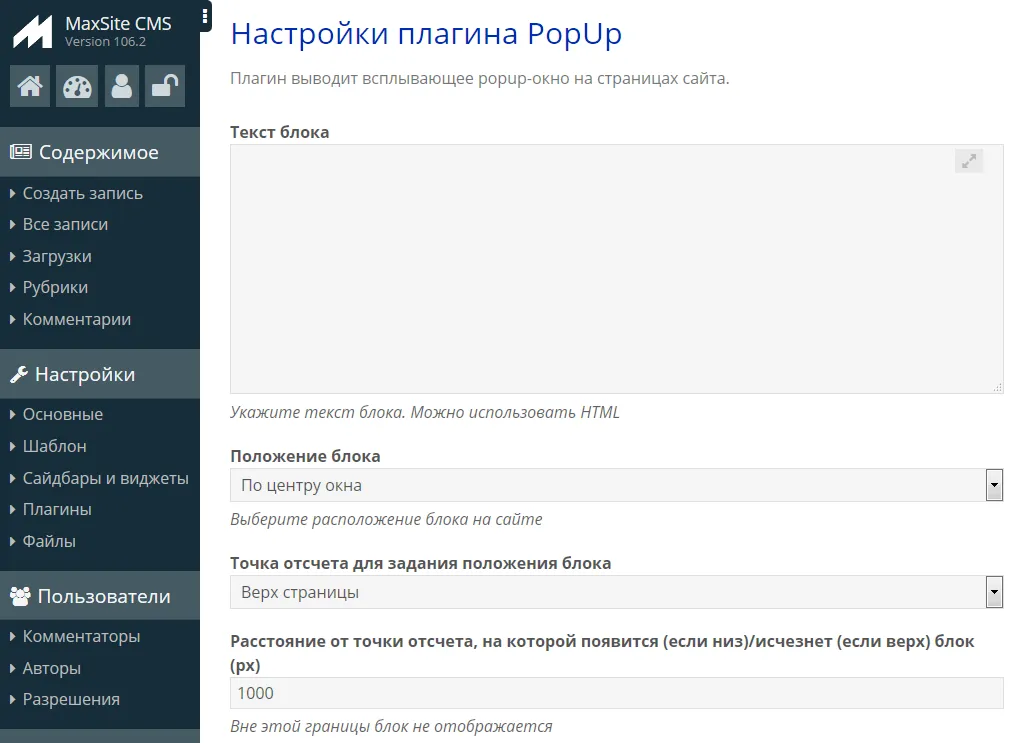Open the dashboard gauge icon
The height and width of the screenshot is (743, 1024).
(77, 87)
